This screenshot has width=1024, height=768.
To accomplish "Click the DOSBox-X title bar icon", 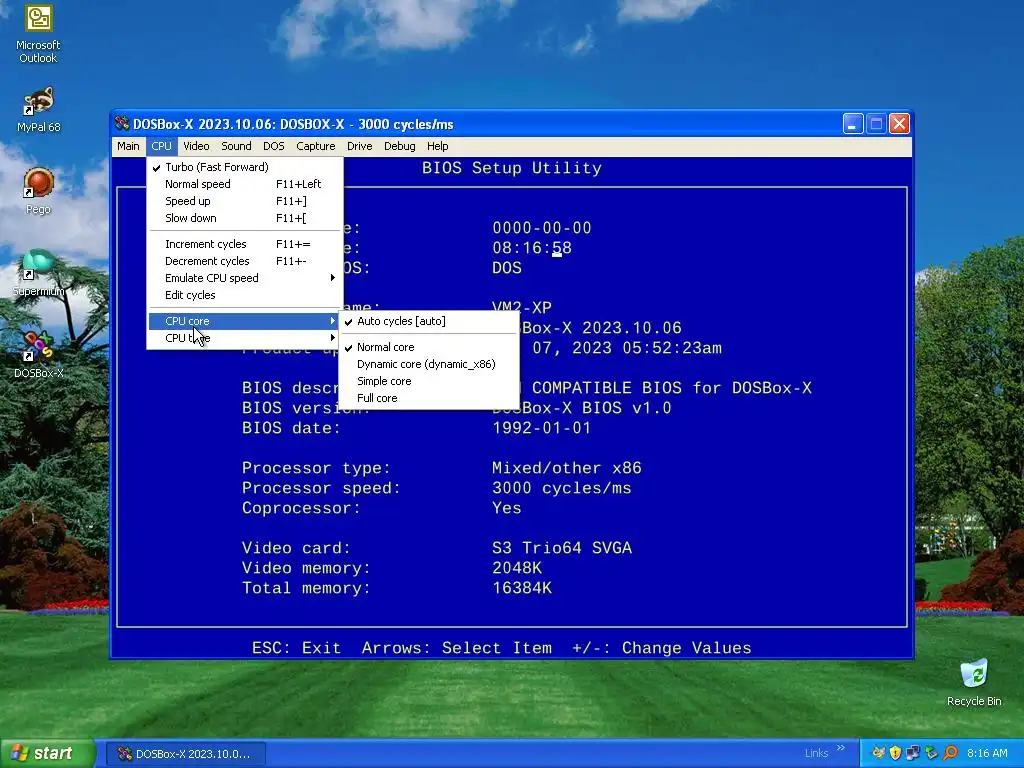I will 121,123.
